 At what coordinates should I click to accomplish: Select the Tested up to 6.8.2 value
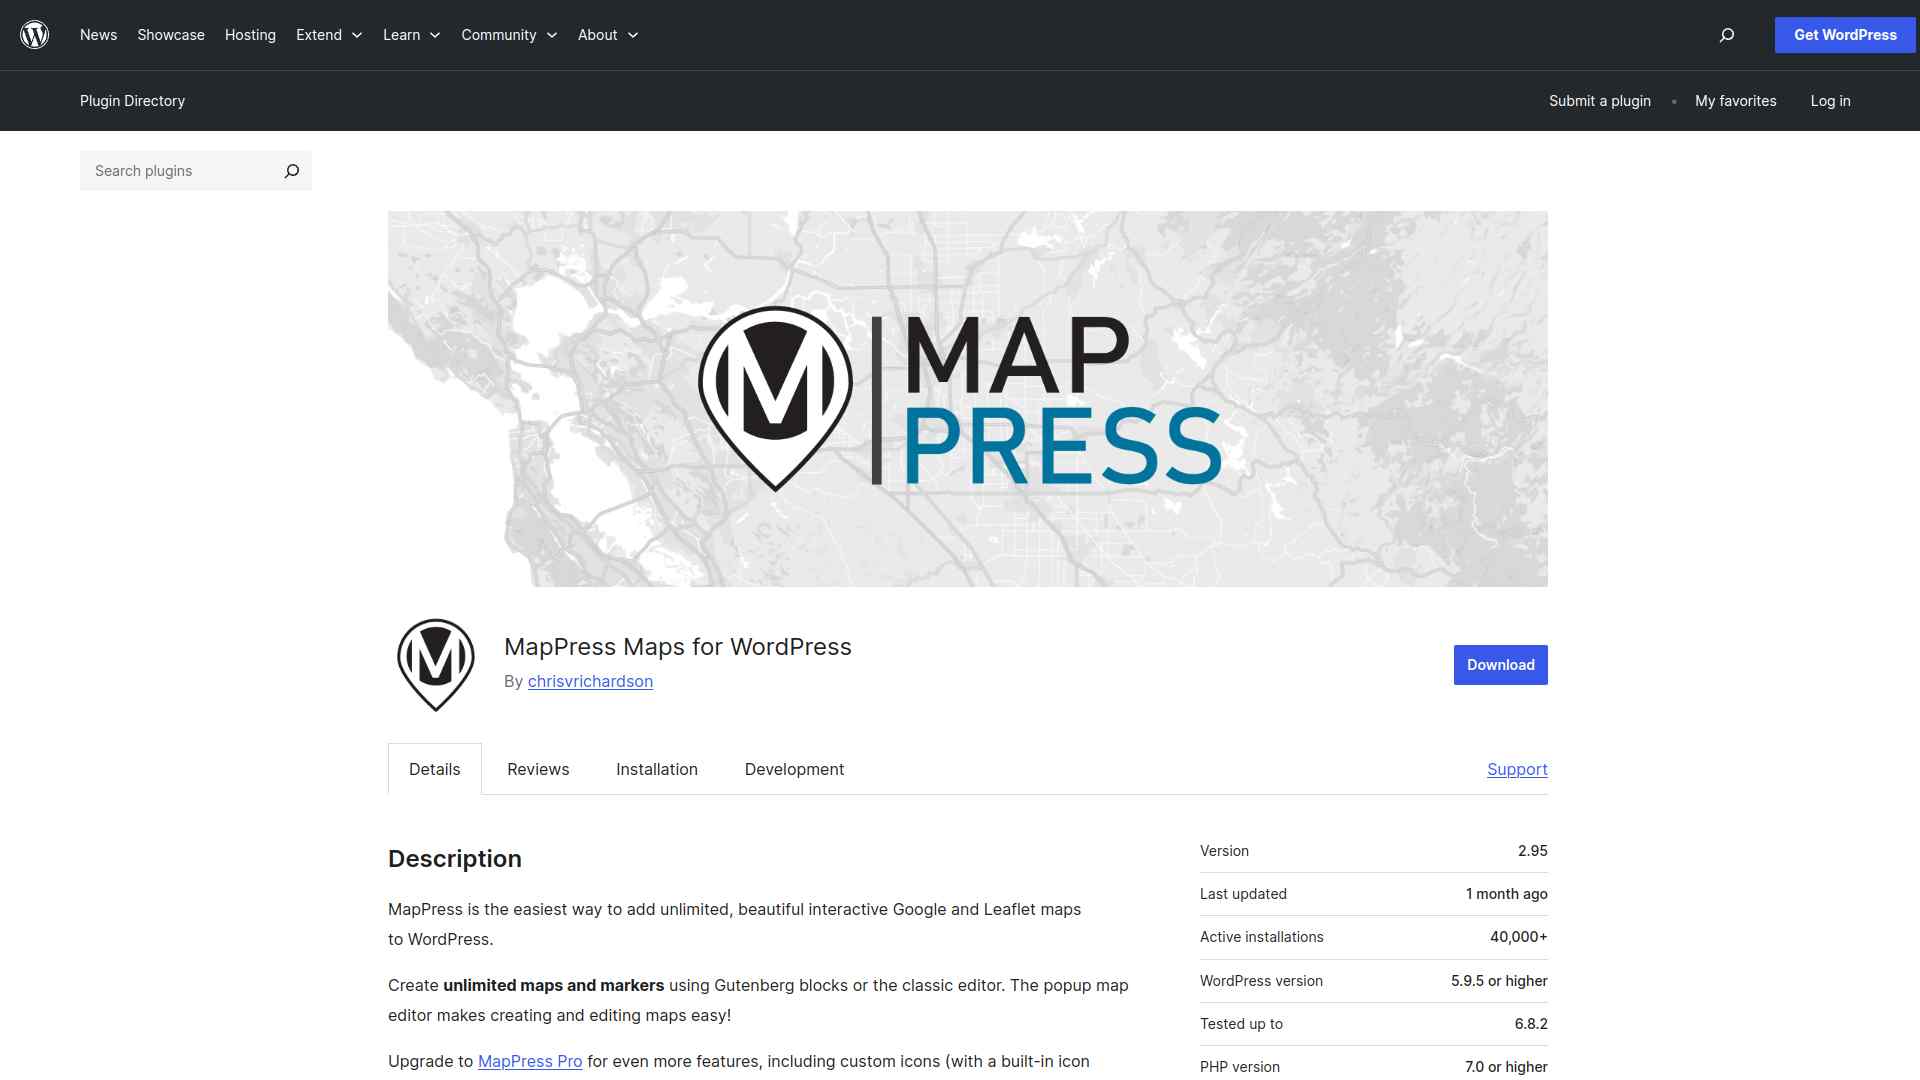pos(1531,1024)
